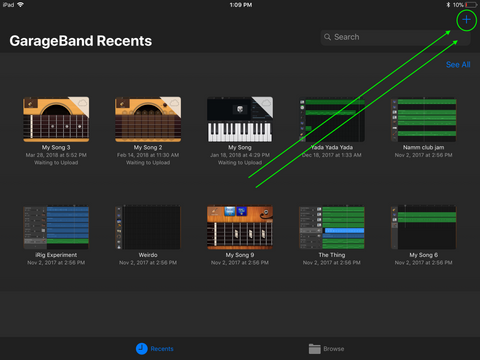Viewport: 480px width, 360px height.
Task: Open the Weirdo project thumbnail
Action: coord(148,227)
